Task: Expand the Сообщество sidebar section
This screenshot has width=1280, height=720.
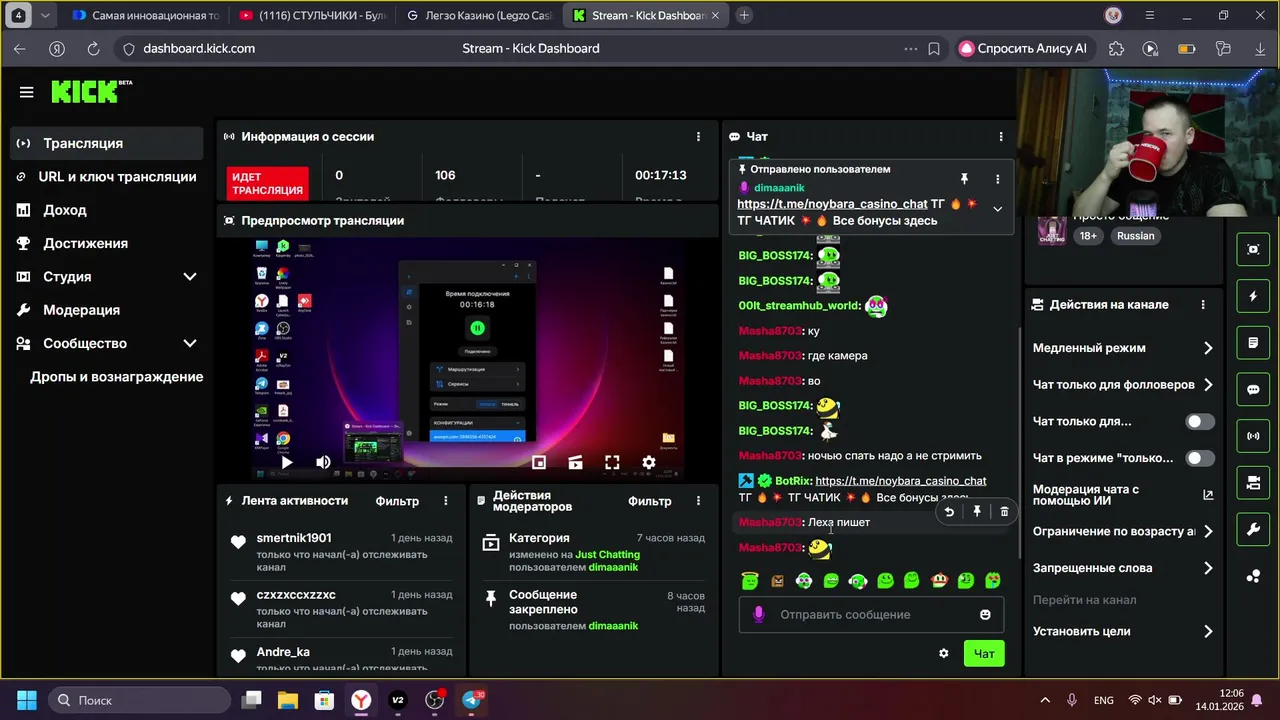Action: click(x=189, y=343)
